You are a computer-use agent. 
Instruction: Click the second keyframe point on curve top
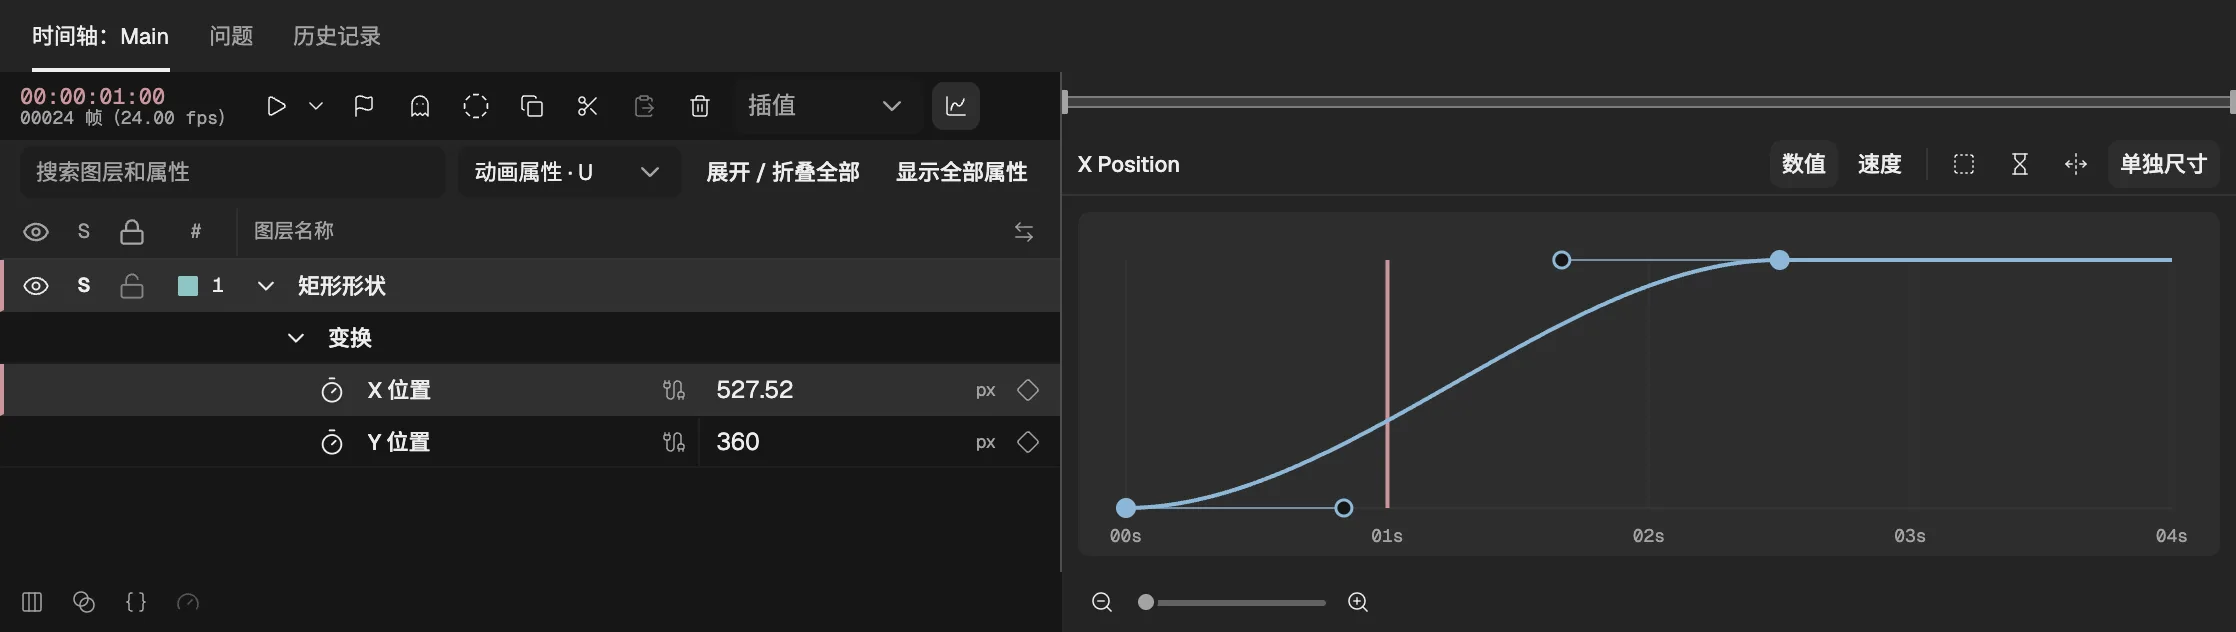[1779, 260]
